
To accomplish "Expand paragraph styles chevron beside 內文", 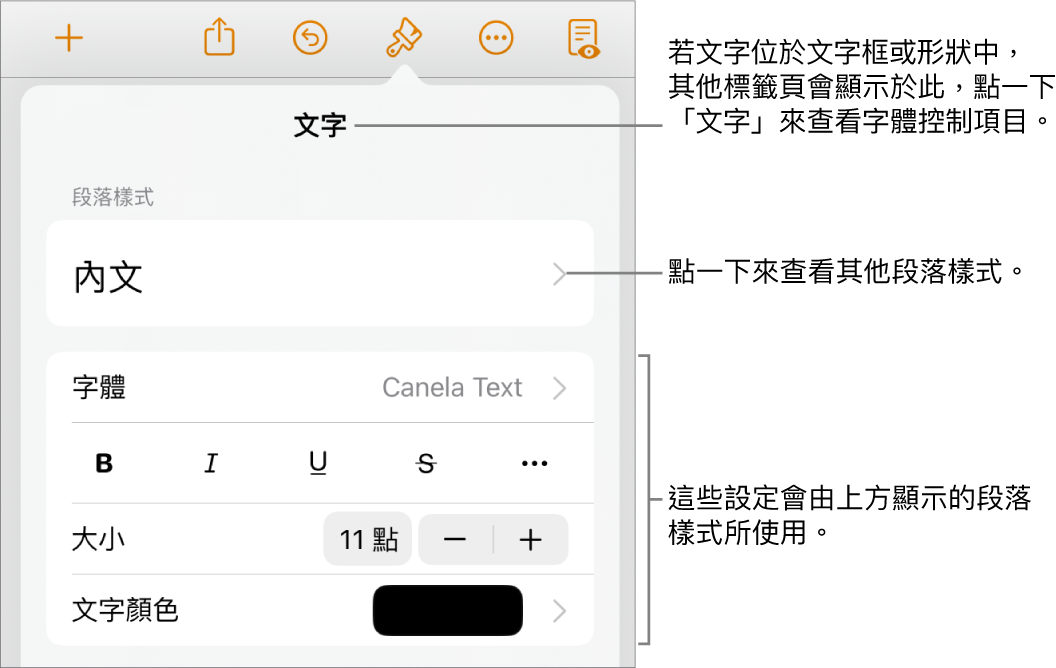I will [559, 274].
